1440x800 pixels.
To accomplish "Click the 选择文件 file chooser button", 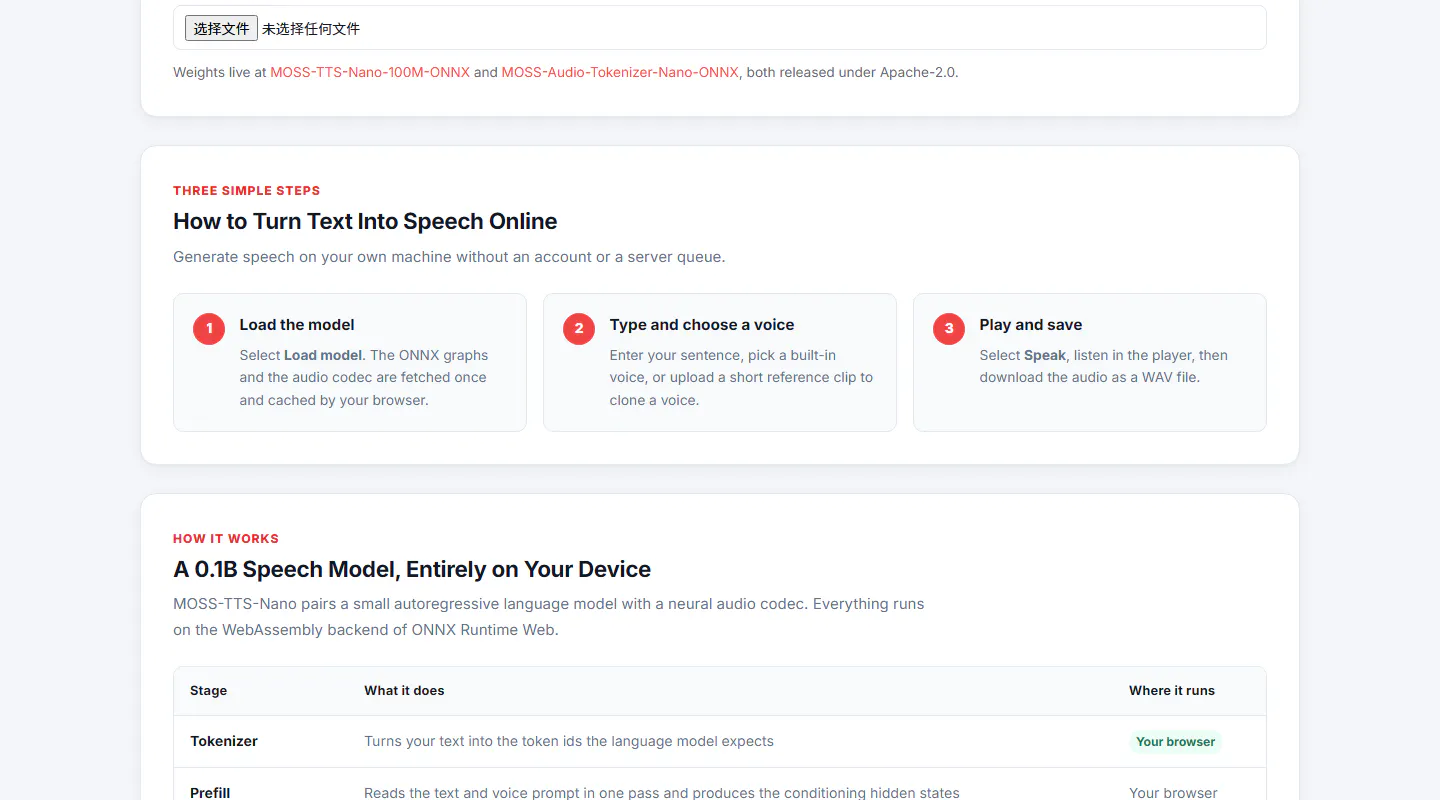I will click(x=221, y=28).
